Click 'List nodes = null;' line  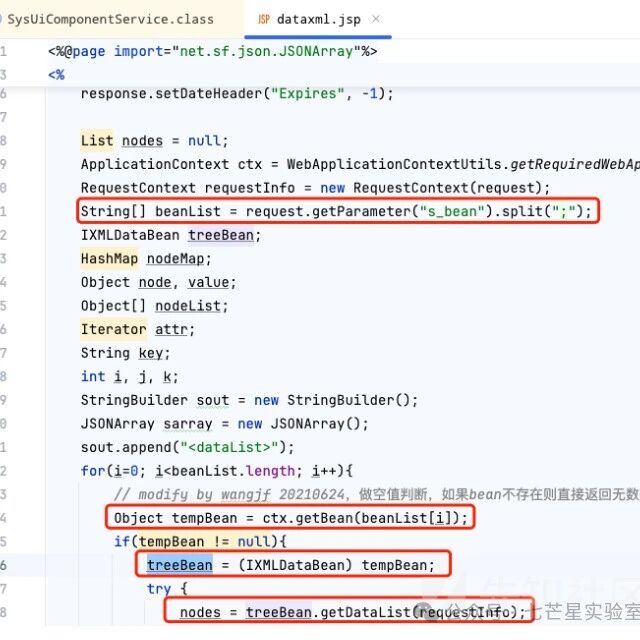(x=154, y=141)
